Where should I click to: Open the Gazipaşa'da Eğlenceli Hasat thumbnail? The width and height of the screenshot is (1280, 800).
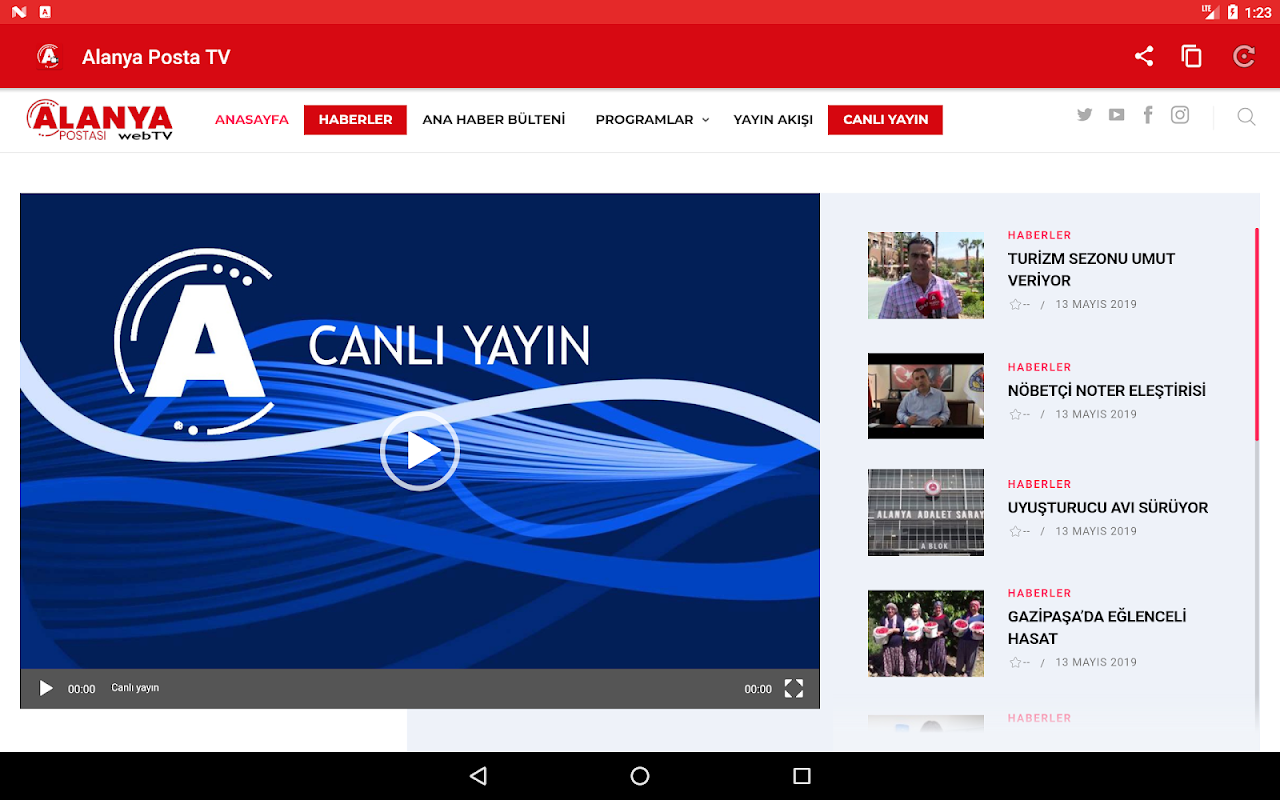pos(926,633)
